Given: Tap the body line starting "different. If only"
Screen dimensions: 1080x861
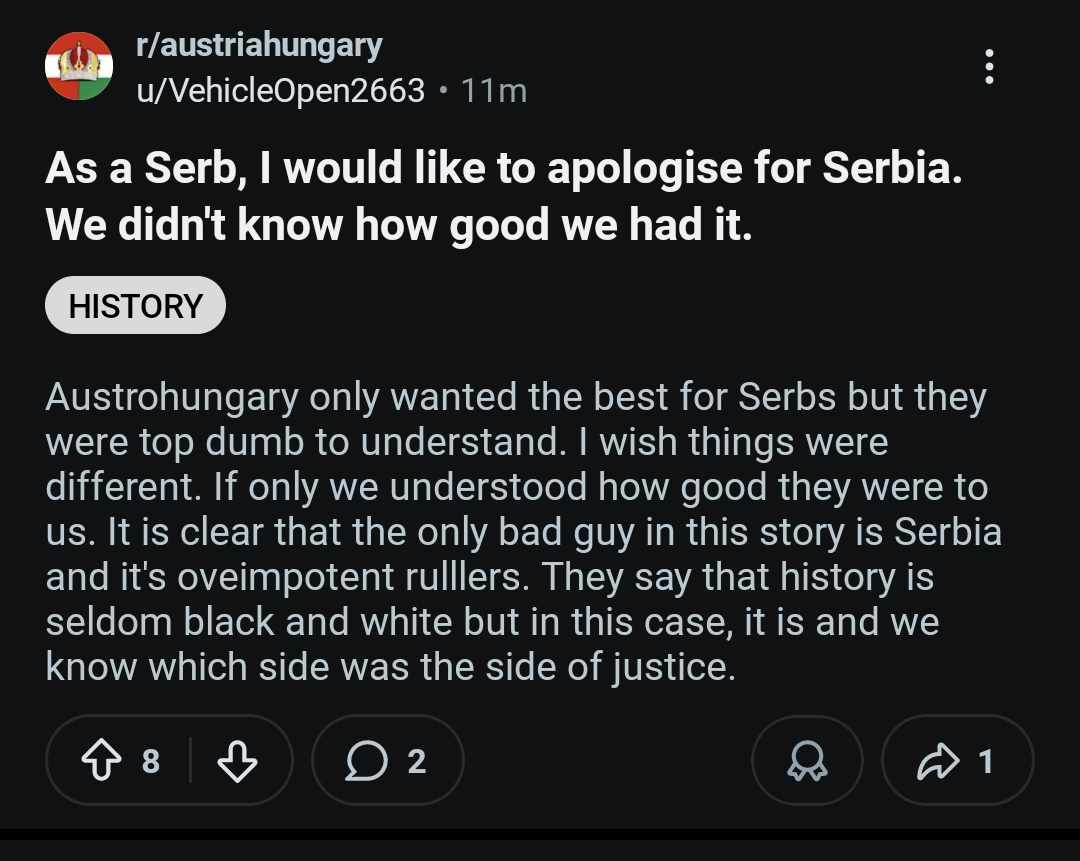Looking at the screenshot, I should (516, 487).
